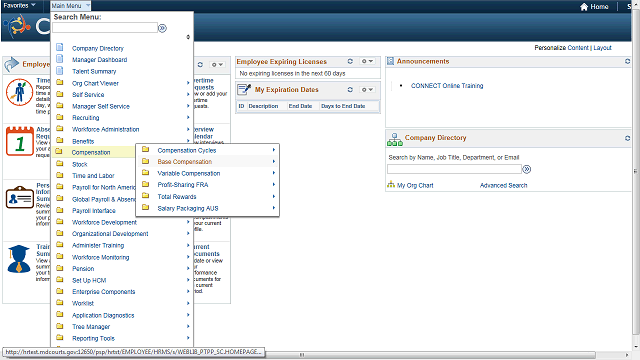
Task: Click the Time person icon
Action: coord(19,92)
